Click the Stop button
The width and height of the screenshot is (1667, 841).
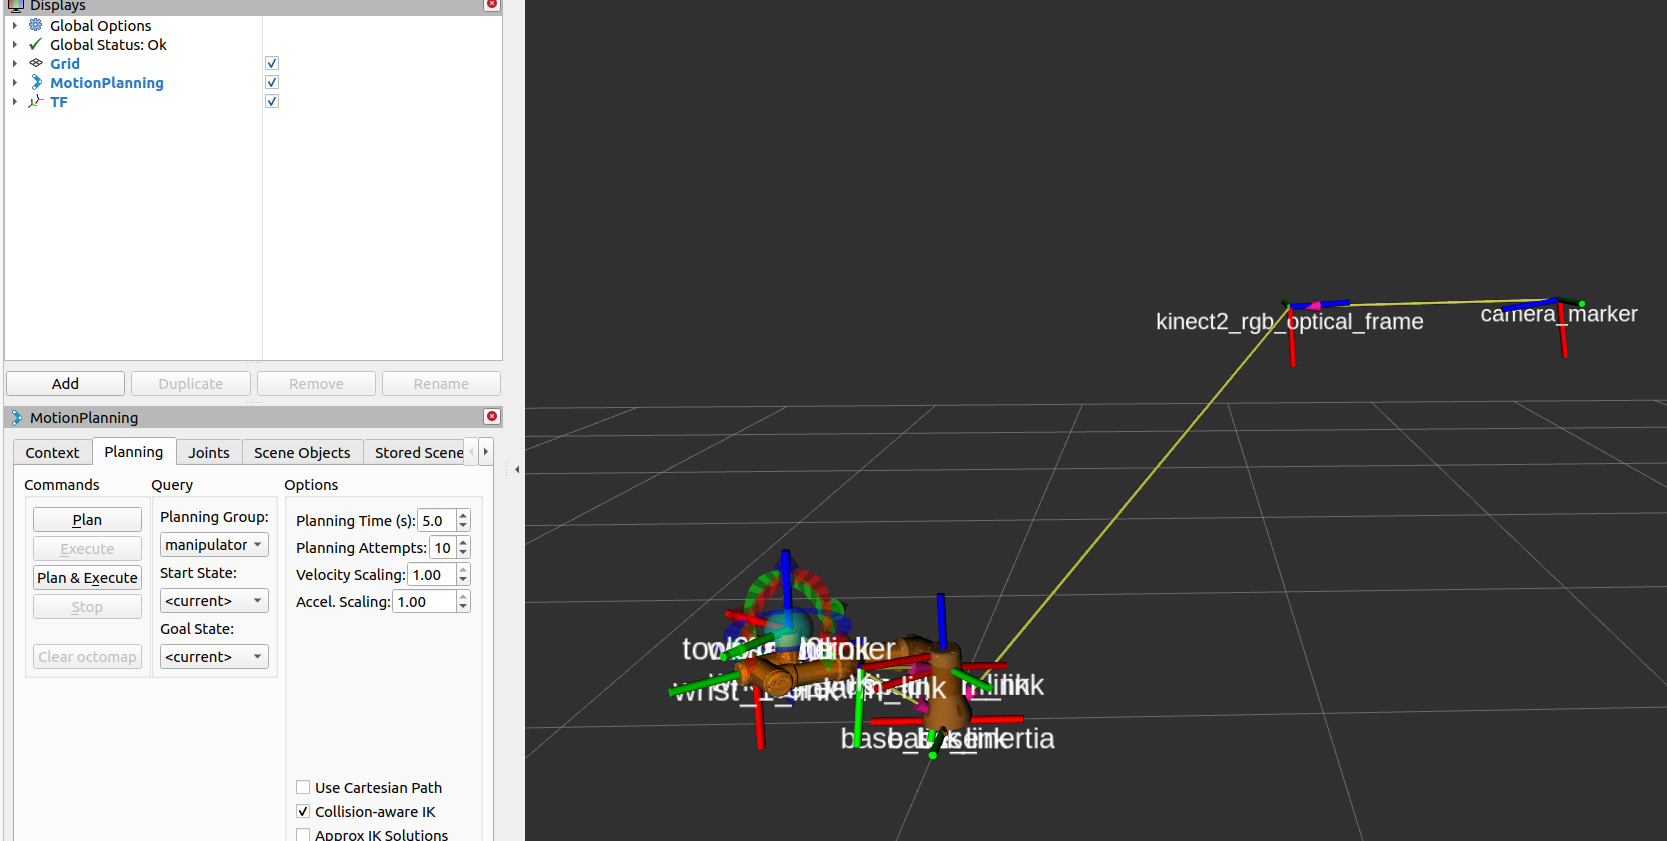click(x=87, y=607)
